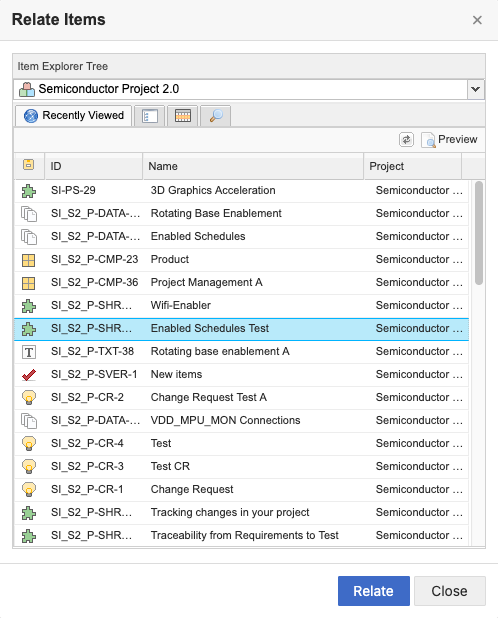Image resolution: width=498 pixels, height=618 pixels.
Task: Click ID cell SI-PS-29
Action: tap(73, 190)
